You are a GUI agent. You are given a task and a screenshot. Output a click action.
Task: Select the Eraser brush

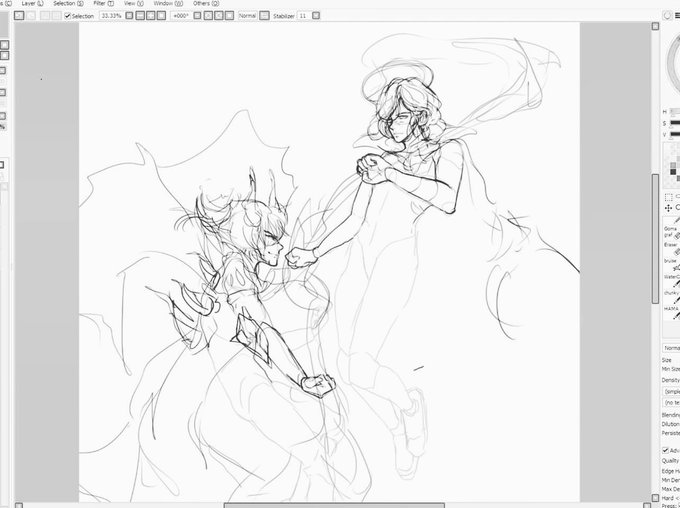pyautogui.click(x=671, y=247)
